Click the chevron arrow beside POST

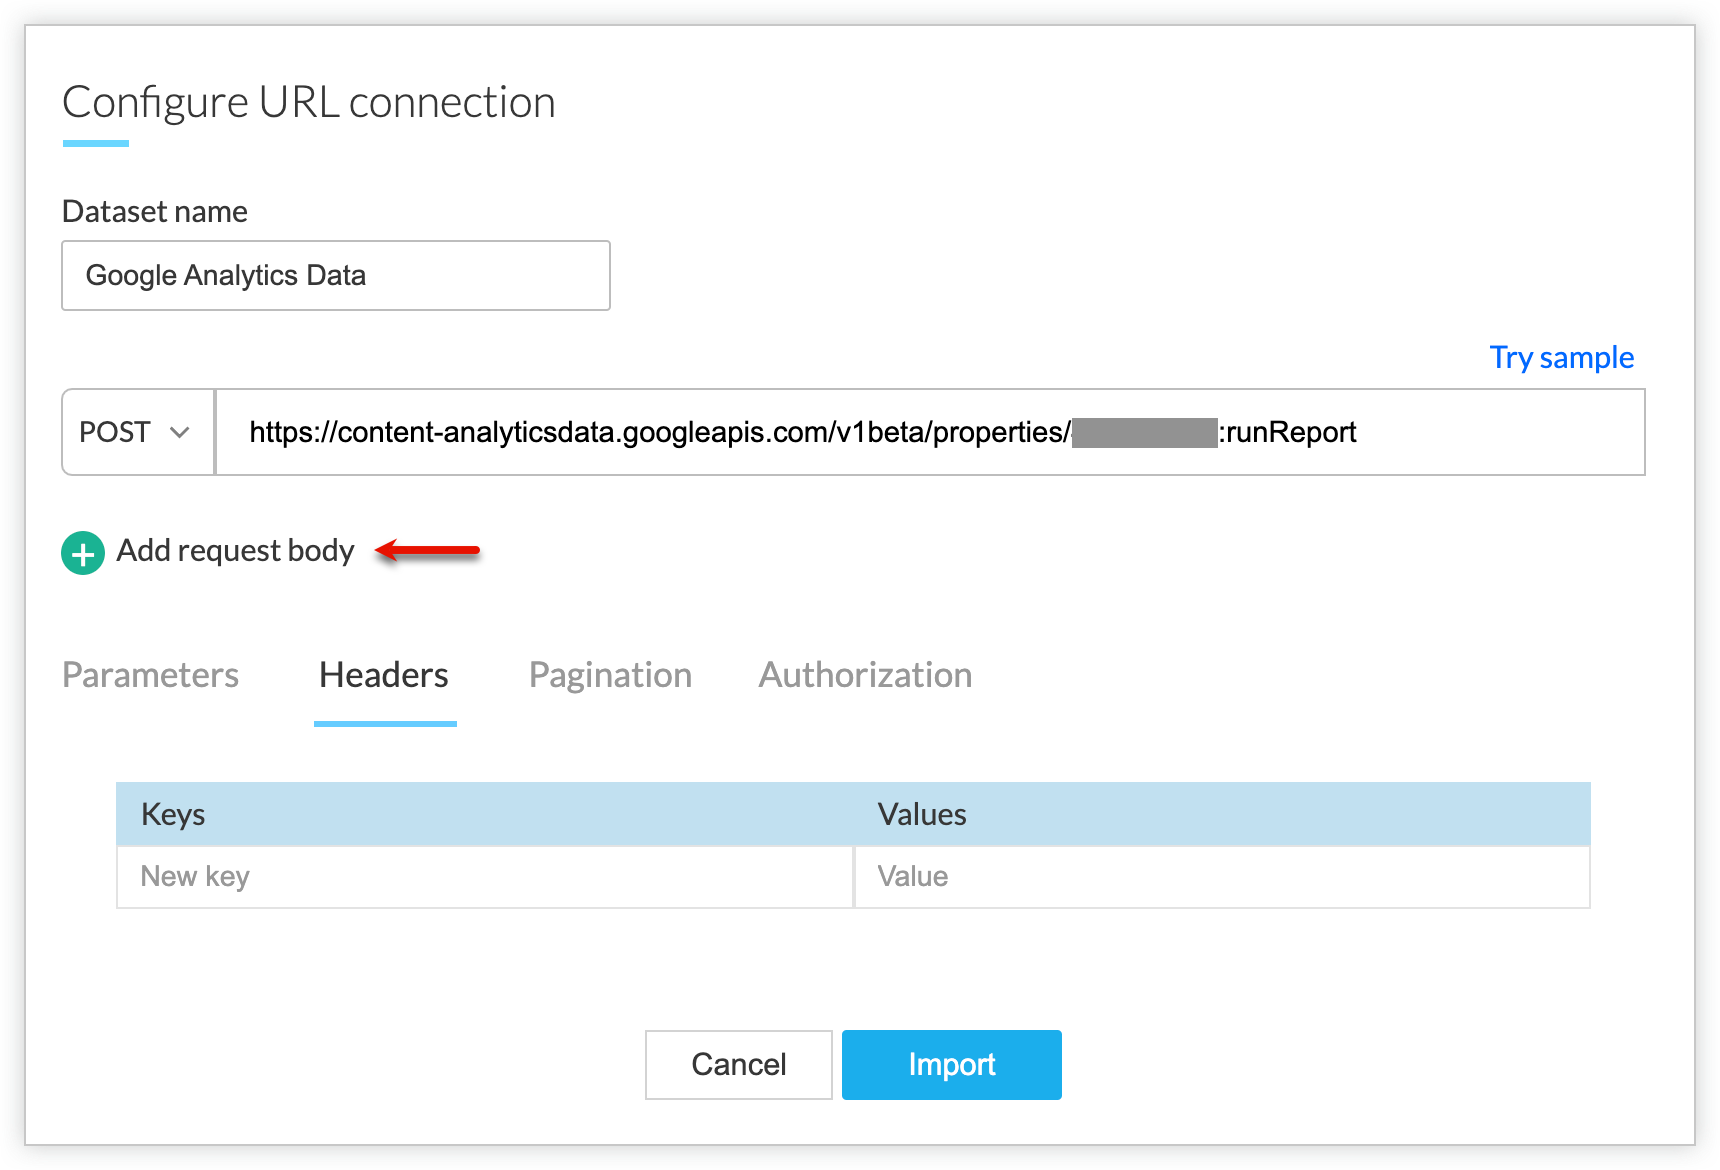click(180, 432)
